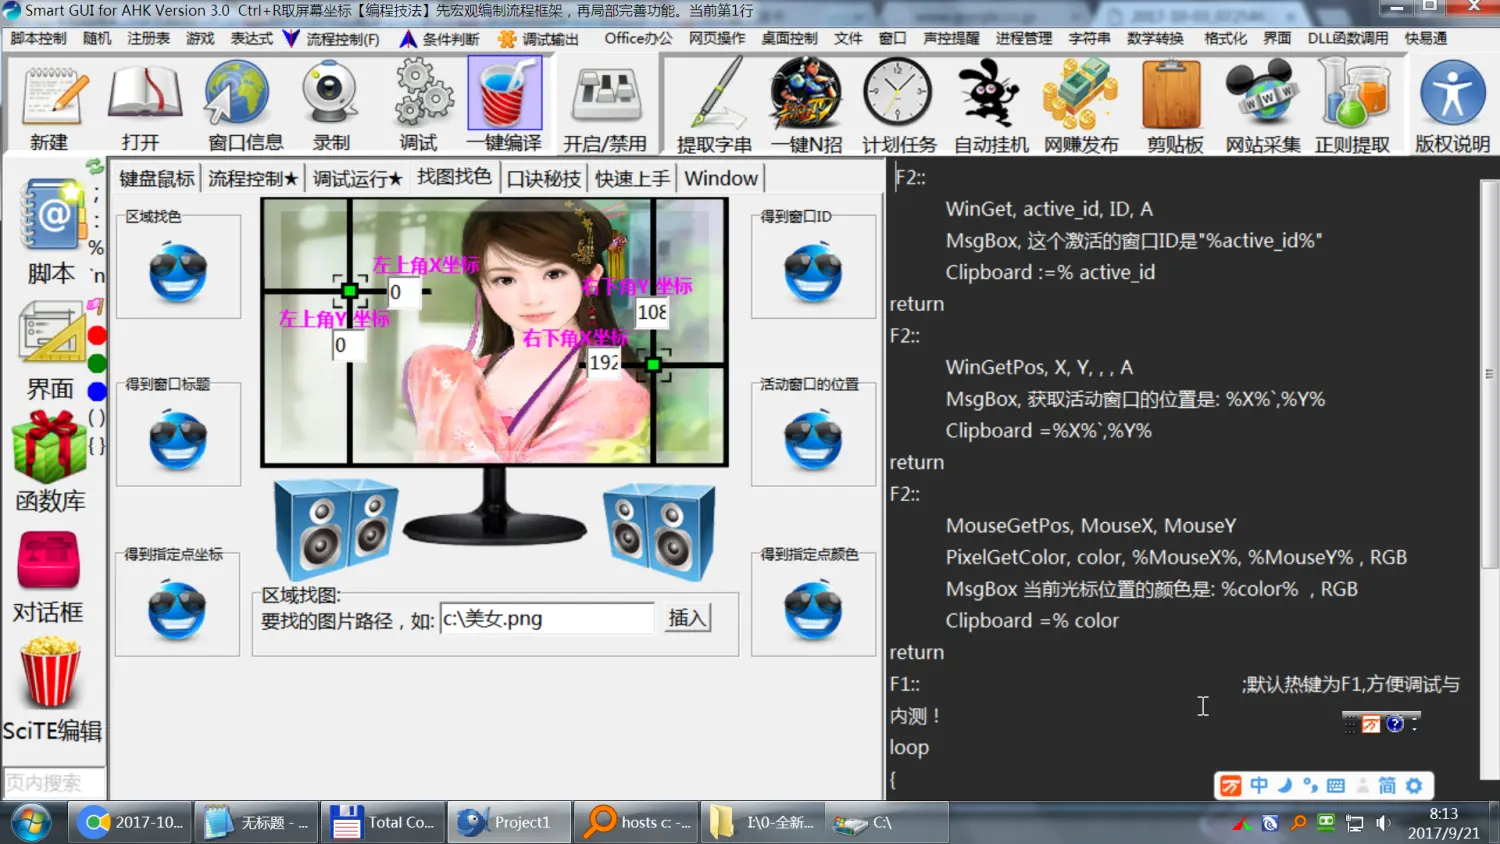Pick the blue circle swatch

point(97,391)
